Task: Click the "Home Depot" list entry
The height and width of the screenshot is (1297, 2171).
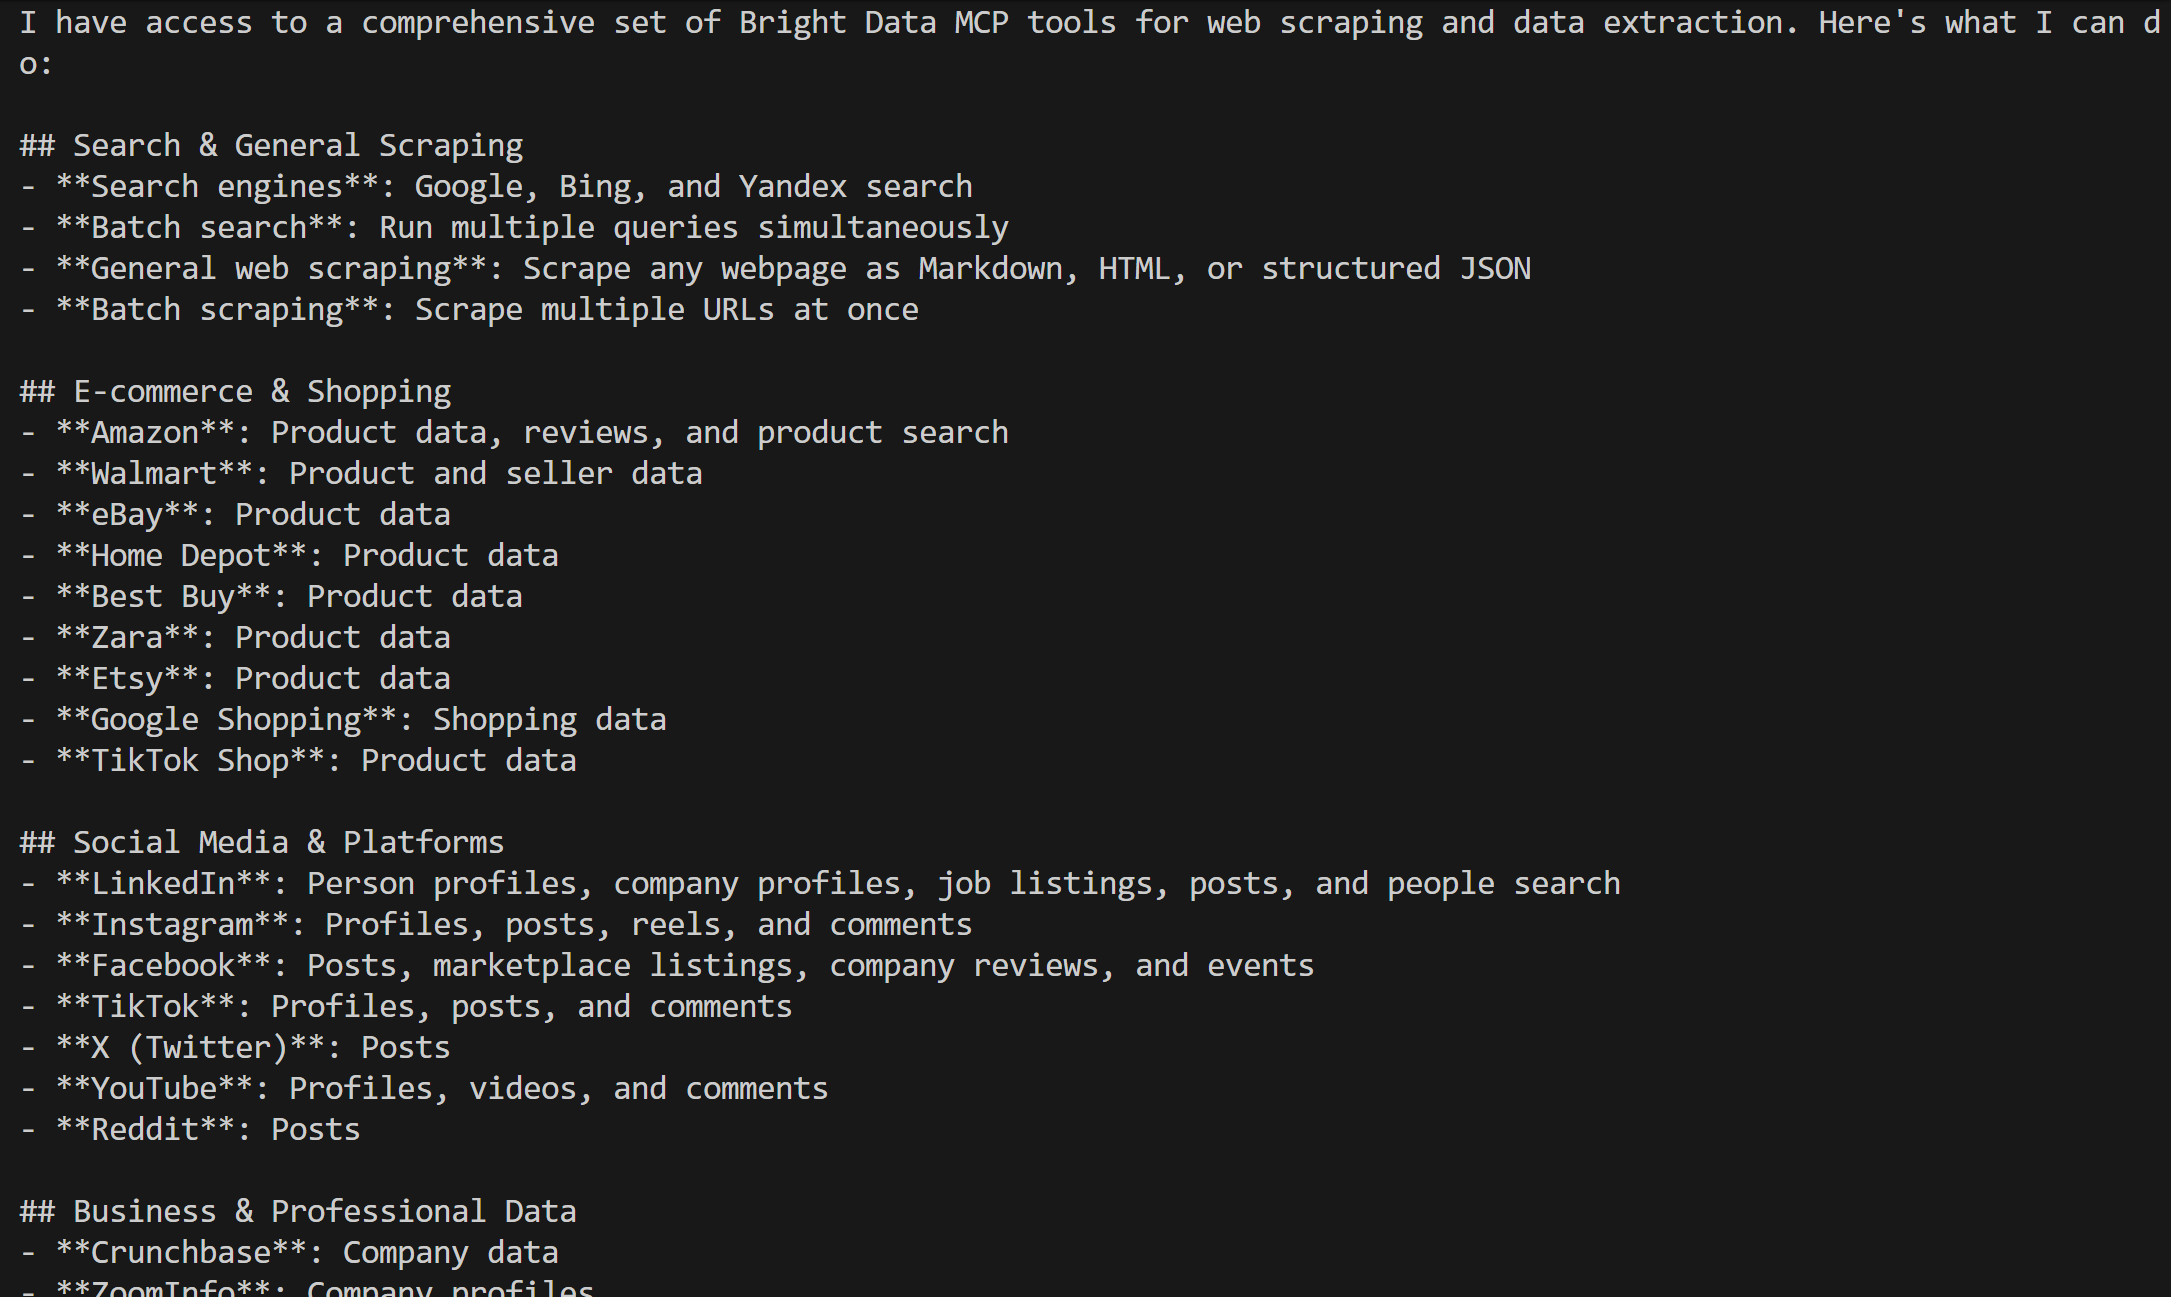Action: point(180,556)
